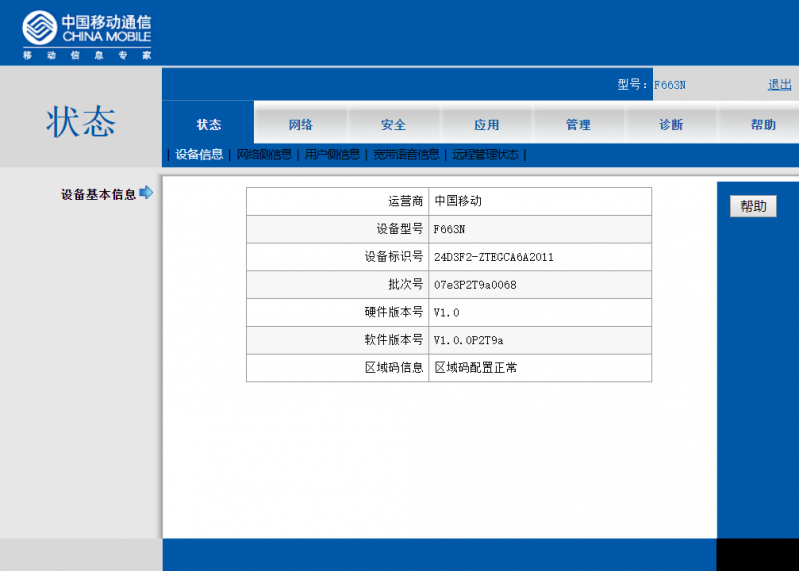Click device ID 24D3F2-ZTEGCA6A2011
799x571 pixels.
493,257
